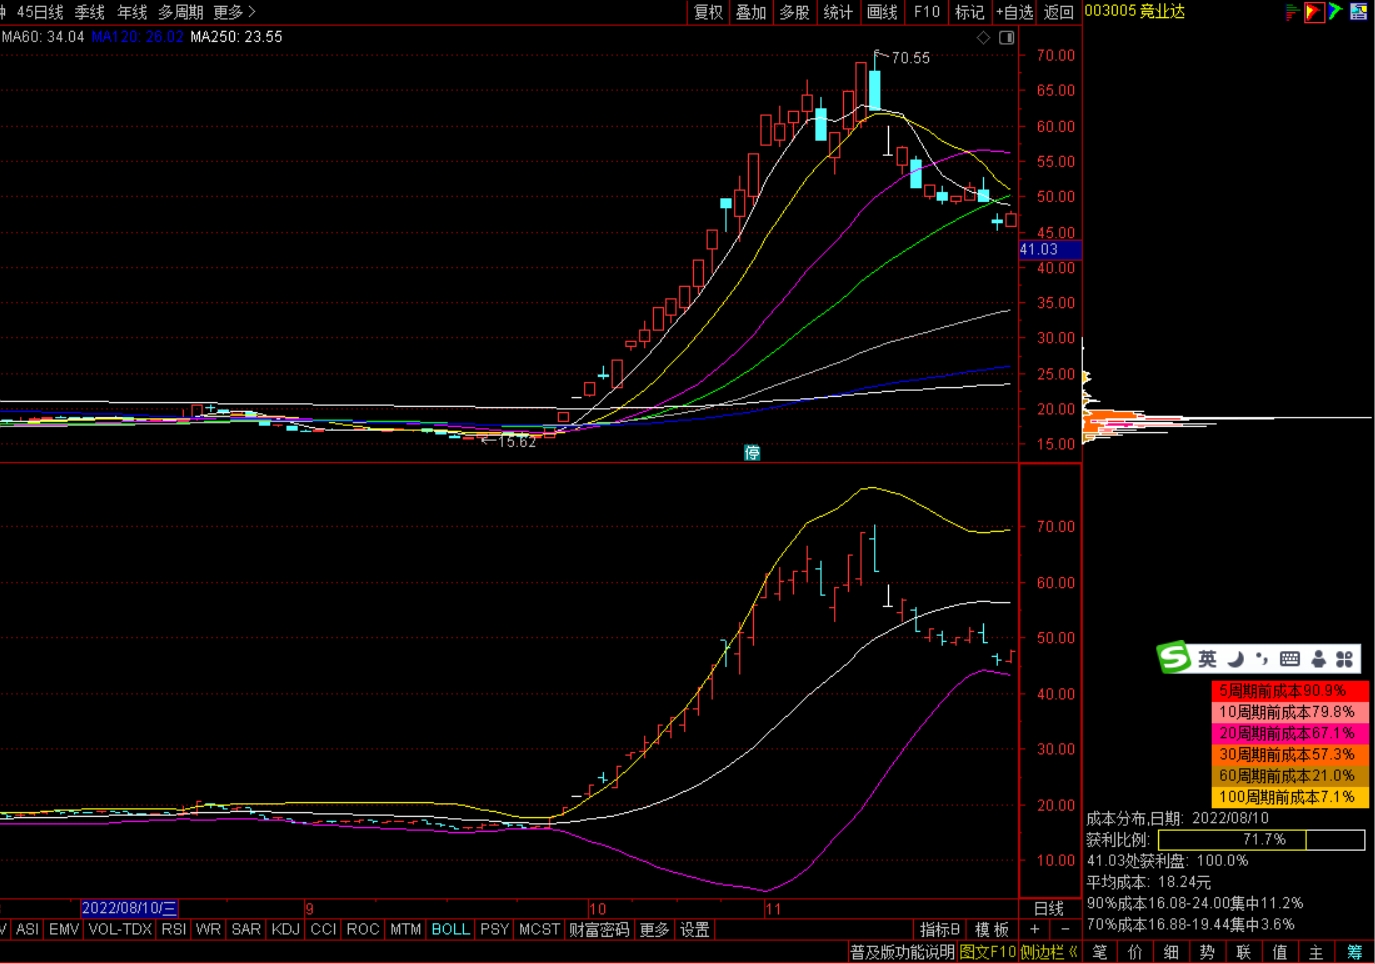Image resolution: width=1375 pixels, height=964 pixels.
Task: Click the green bar-chart icon beside stock name
Action: [1292, 12]
